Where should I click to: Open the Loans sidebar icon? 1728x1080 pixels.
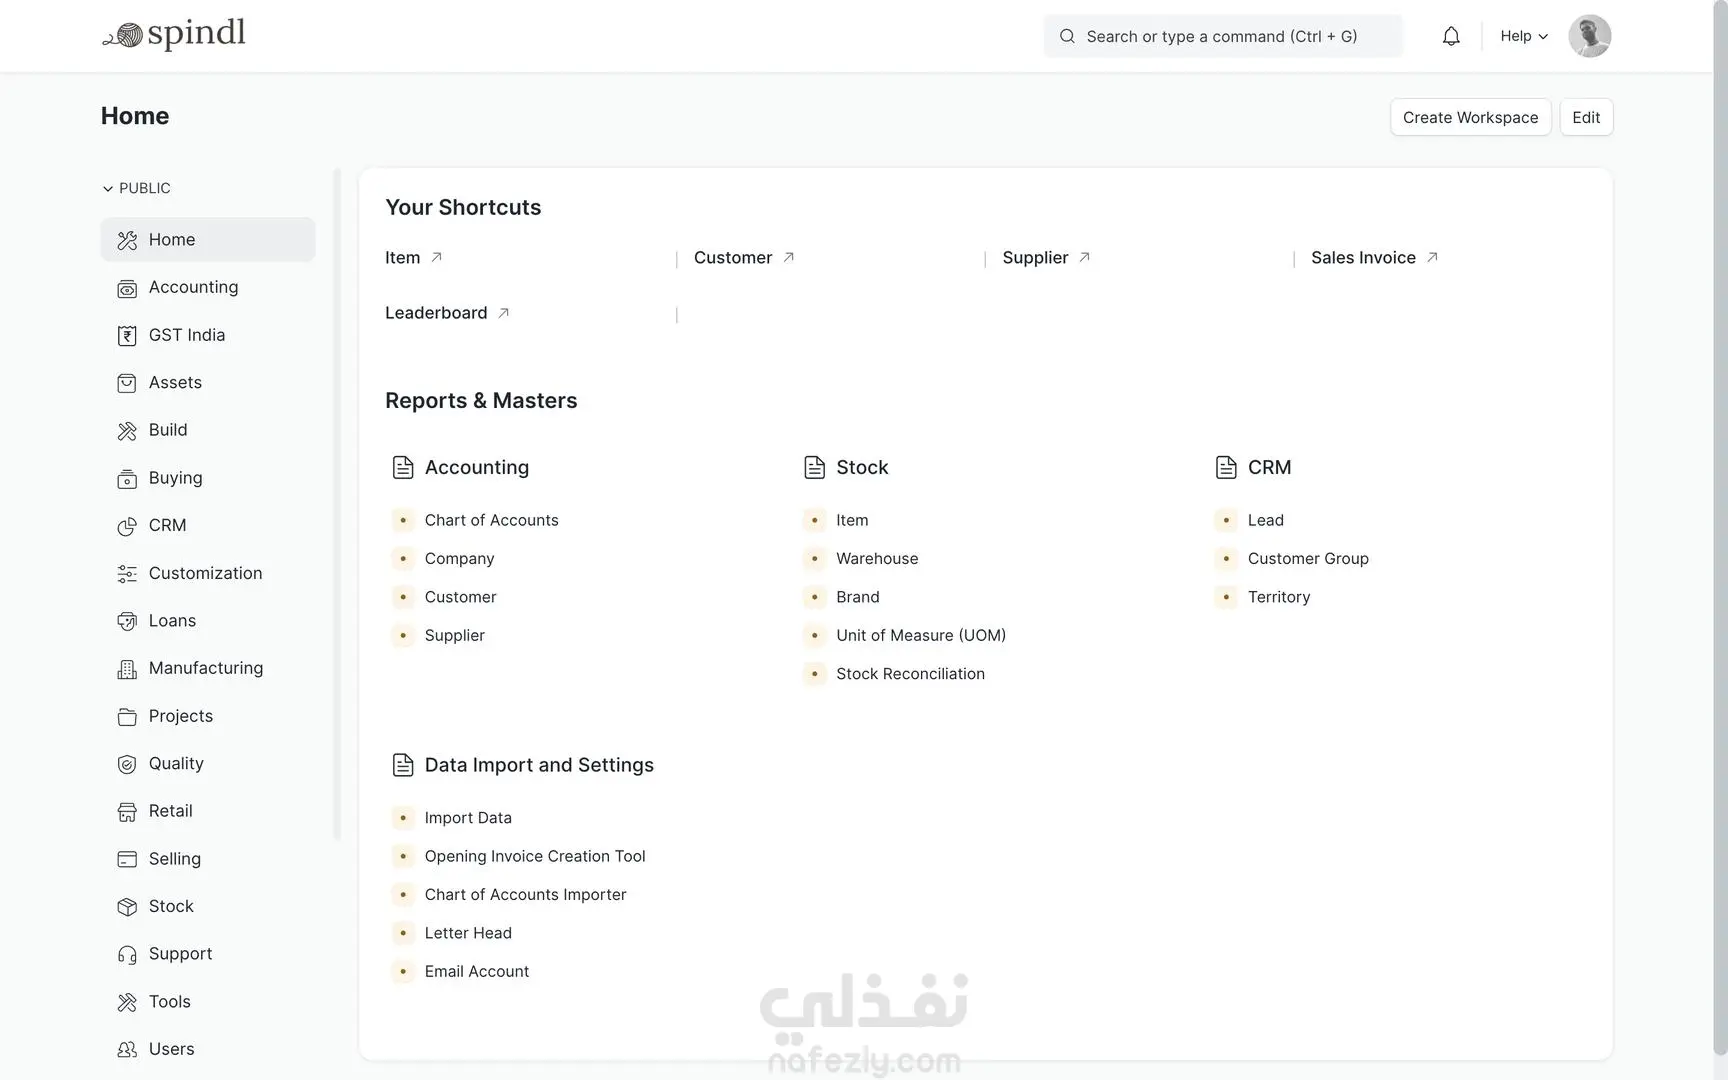[x=127, y=621]
